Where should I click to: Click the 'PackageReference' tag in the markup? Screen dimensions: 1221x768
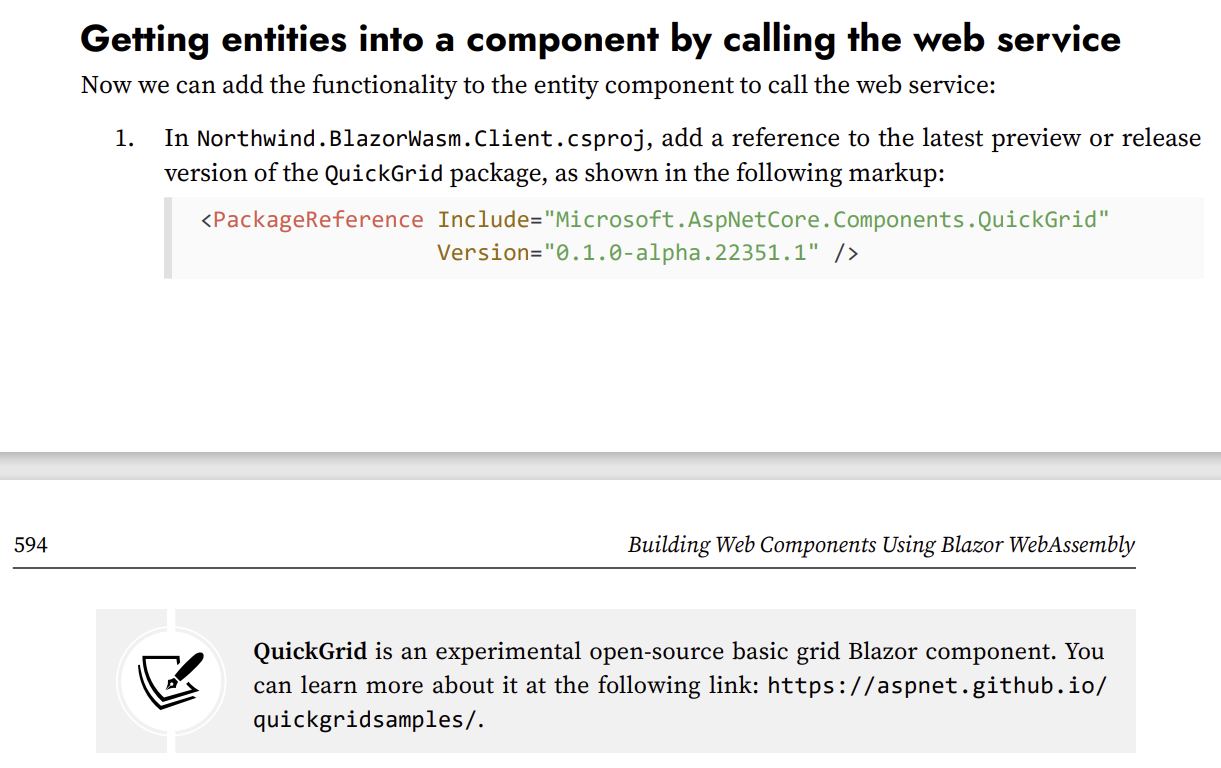click(x=317, y=219)
